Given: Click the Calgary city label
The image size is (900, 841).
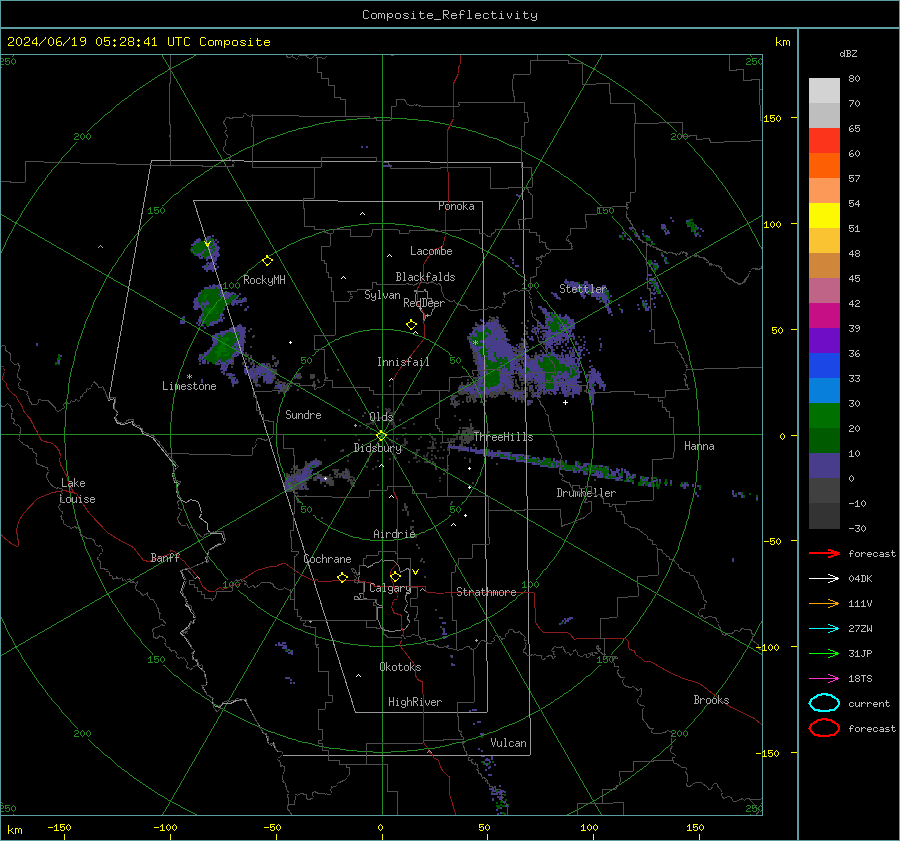Looking at the screenshot, I should [x=390, y=588].
